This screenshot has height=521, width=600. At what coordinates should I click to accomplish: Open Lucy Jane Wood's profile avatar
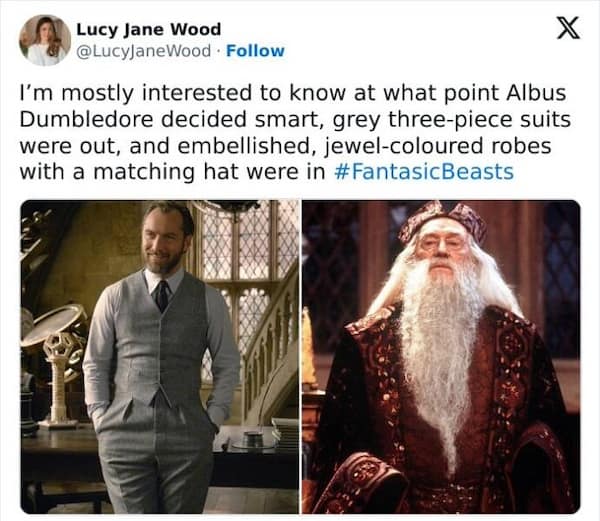point(45,41)
